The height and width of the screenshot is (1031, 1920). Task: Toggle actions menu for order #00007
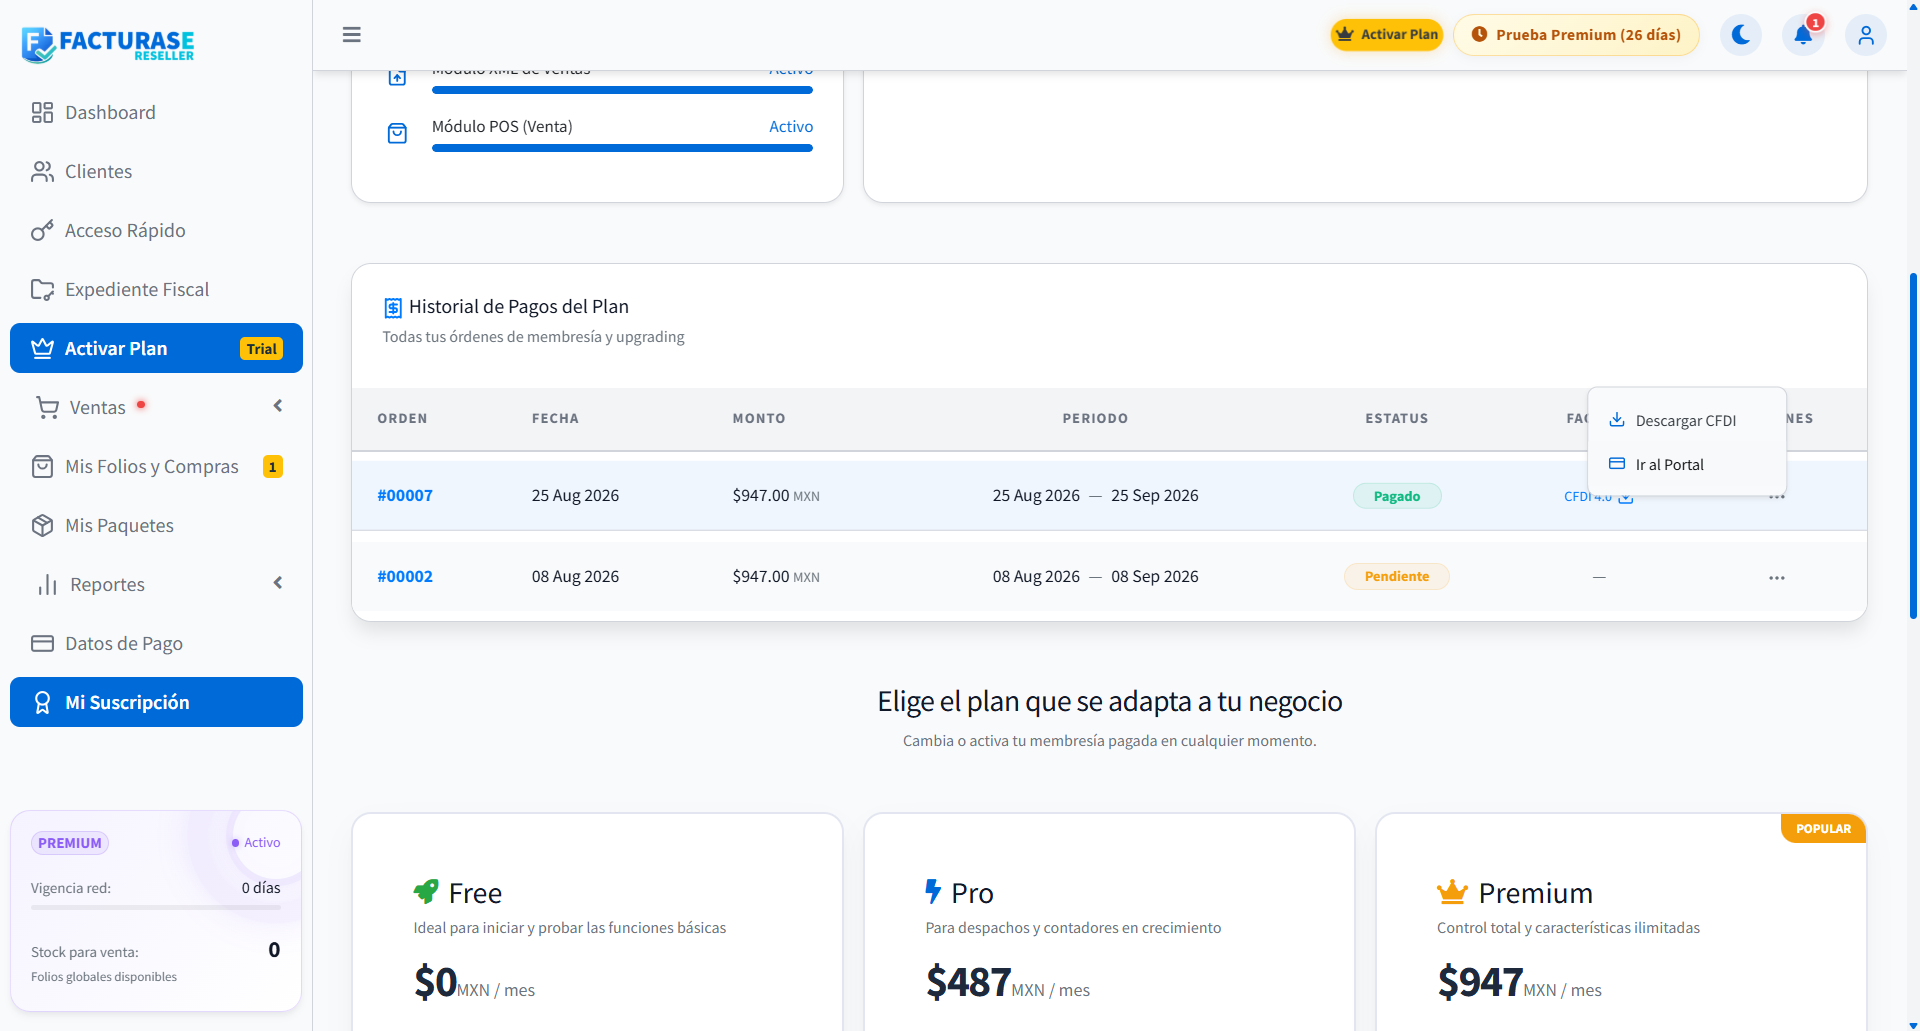pos(1776,497)
